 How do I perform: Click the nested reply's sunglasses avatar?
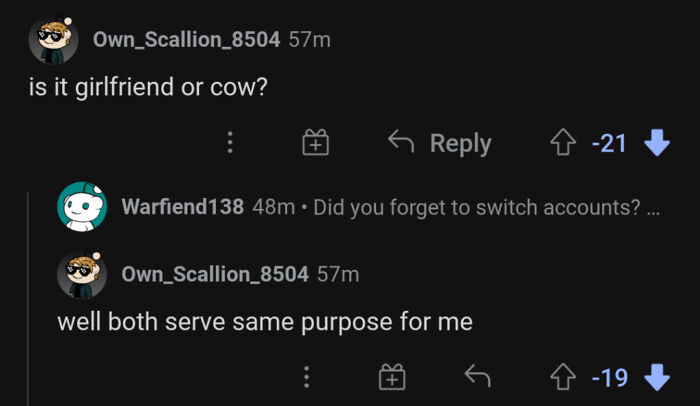(x=82, y=274)
